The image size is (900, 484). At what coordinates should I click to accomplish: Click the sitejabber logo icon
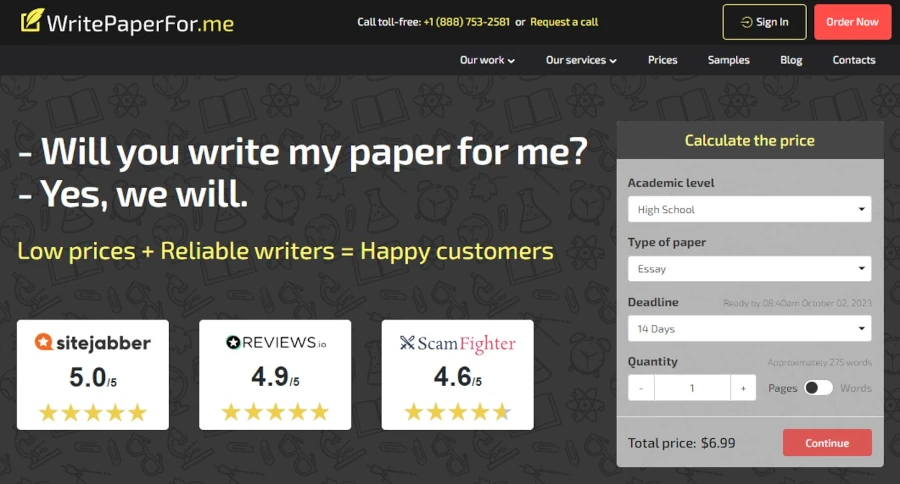pos(44,342)
